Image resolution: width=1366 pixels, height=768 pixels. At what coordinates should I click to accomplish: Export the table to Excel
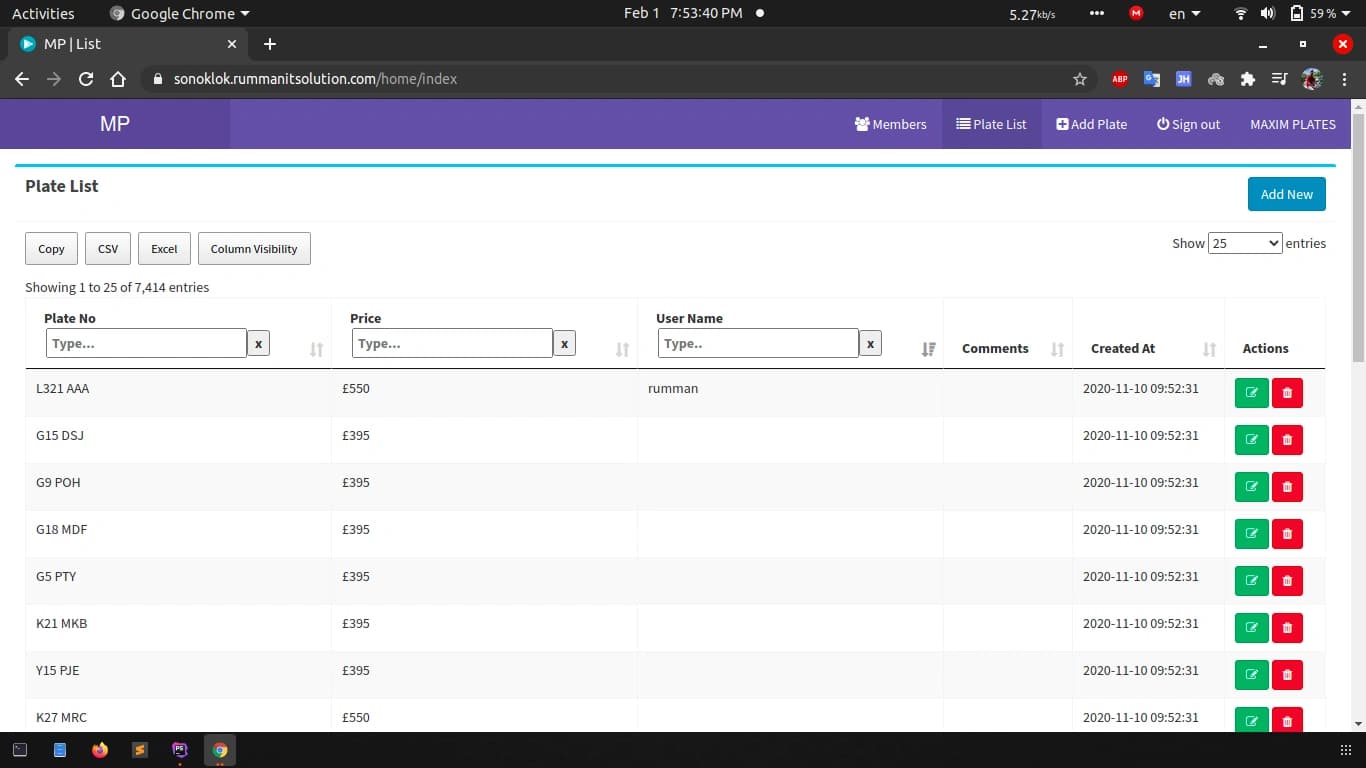(x=164, y=249)
